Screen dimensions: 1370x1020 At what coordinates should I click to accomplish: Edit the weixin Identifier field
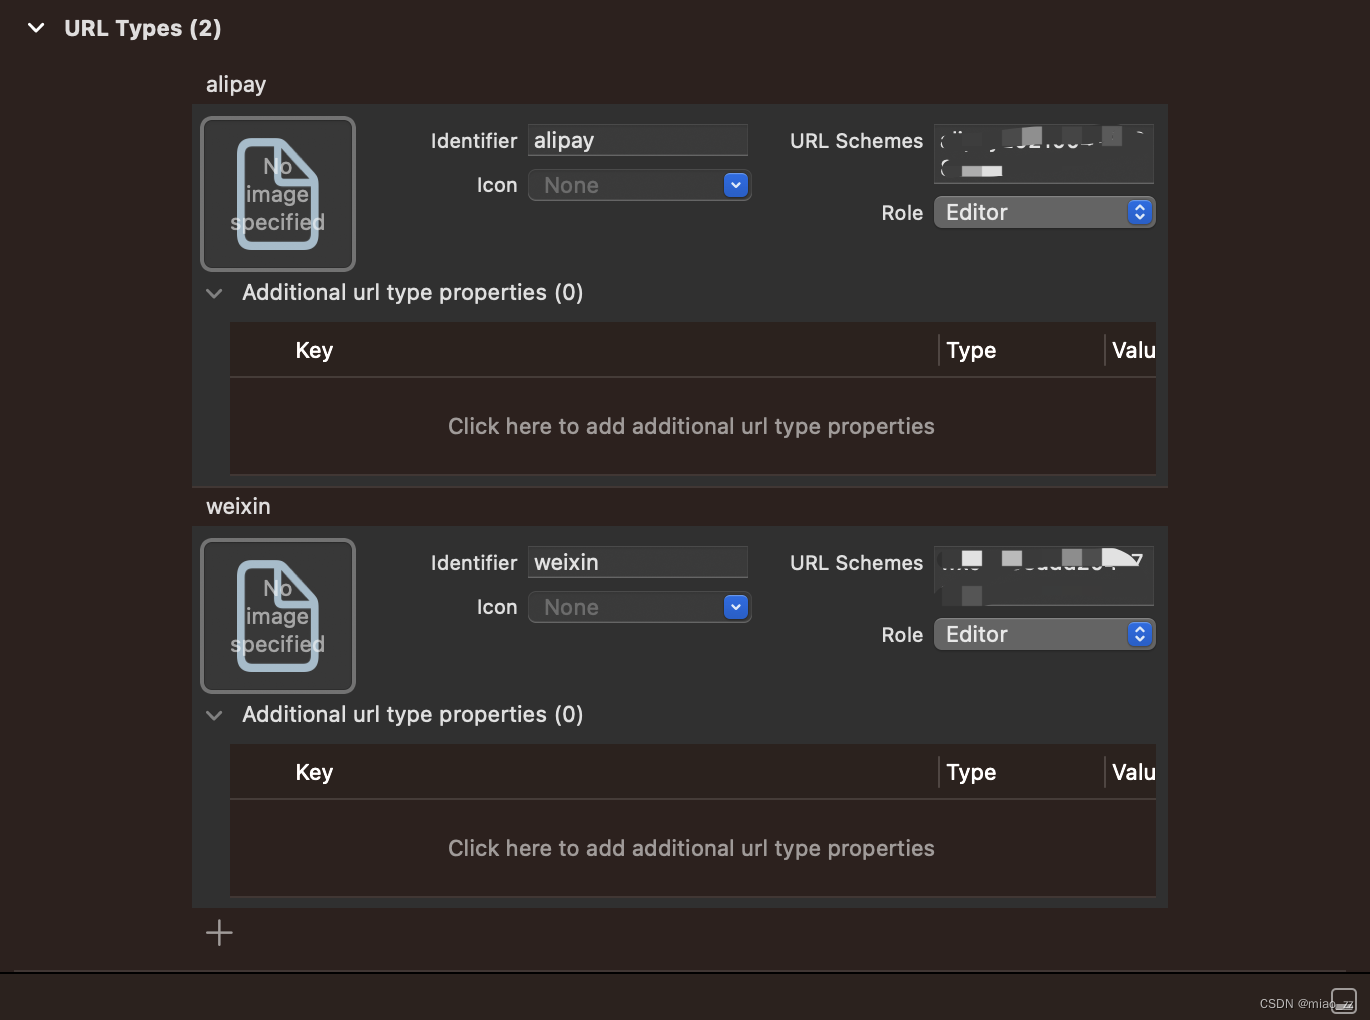tap(638, 562)
